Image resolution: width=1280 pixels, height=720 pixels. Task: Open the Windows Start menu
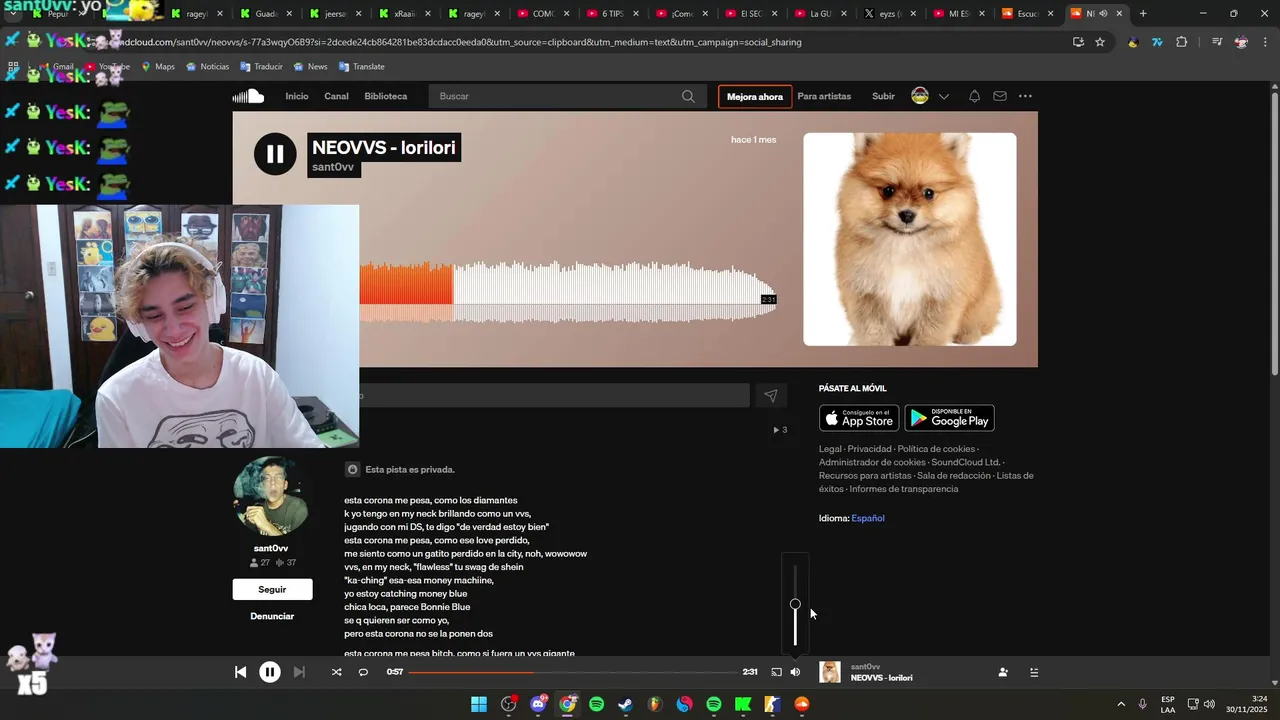click(479, 704)
